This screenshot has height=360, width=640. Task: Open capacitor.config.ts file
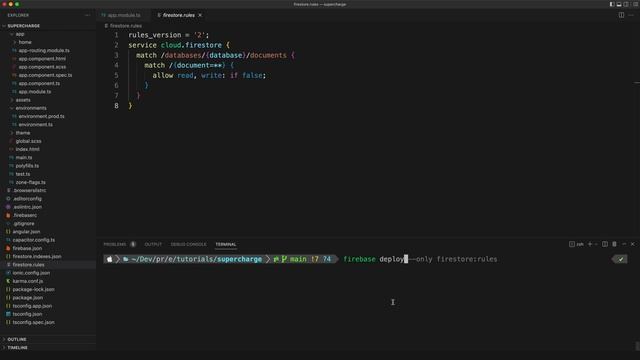click(x=33, y=240)
